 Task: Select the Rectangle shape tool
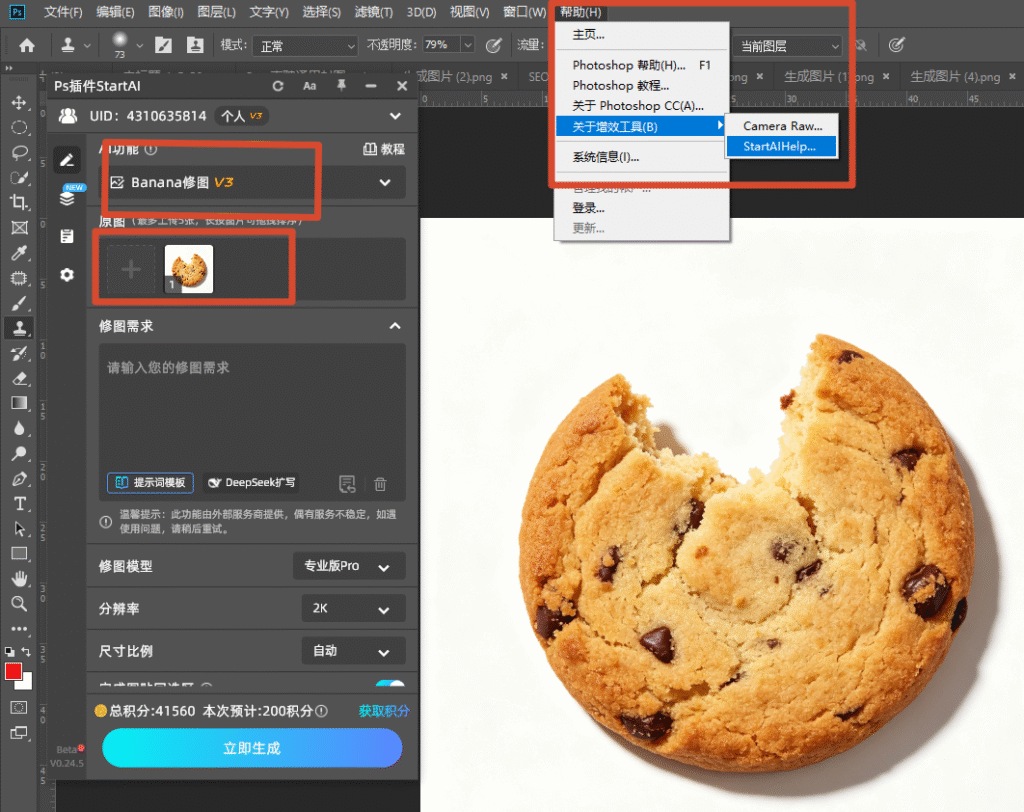pos(19,554)
